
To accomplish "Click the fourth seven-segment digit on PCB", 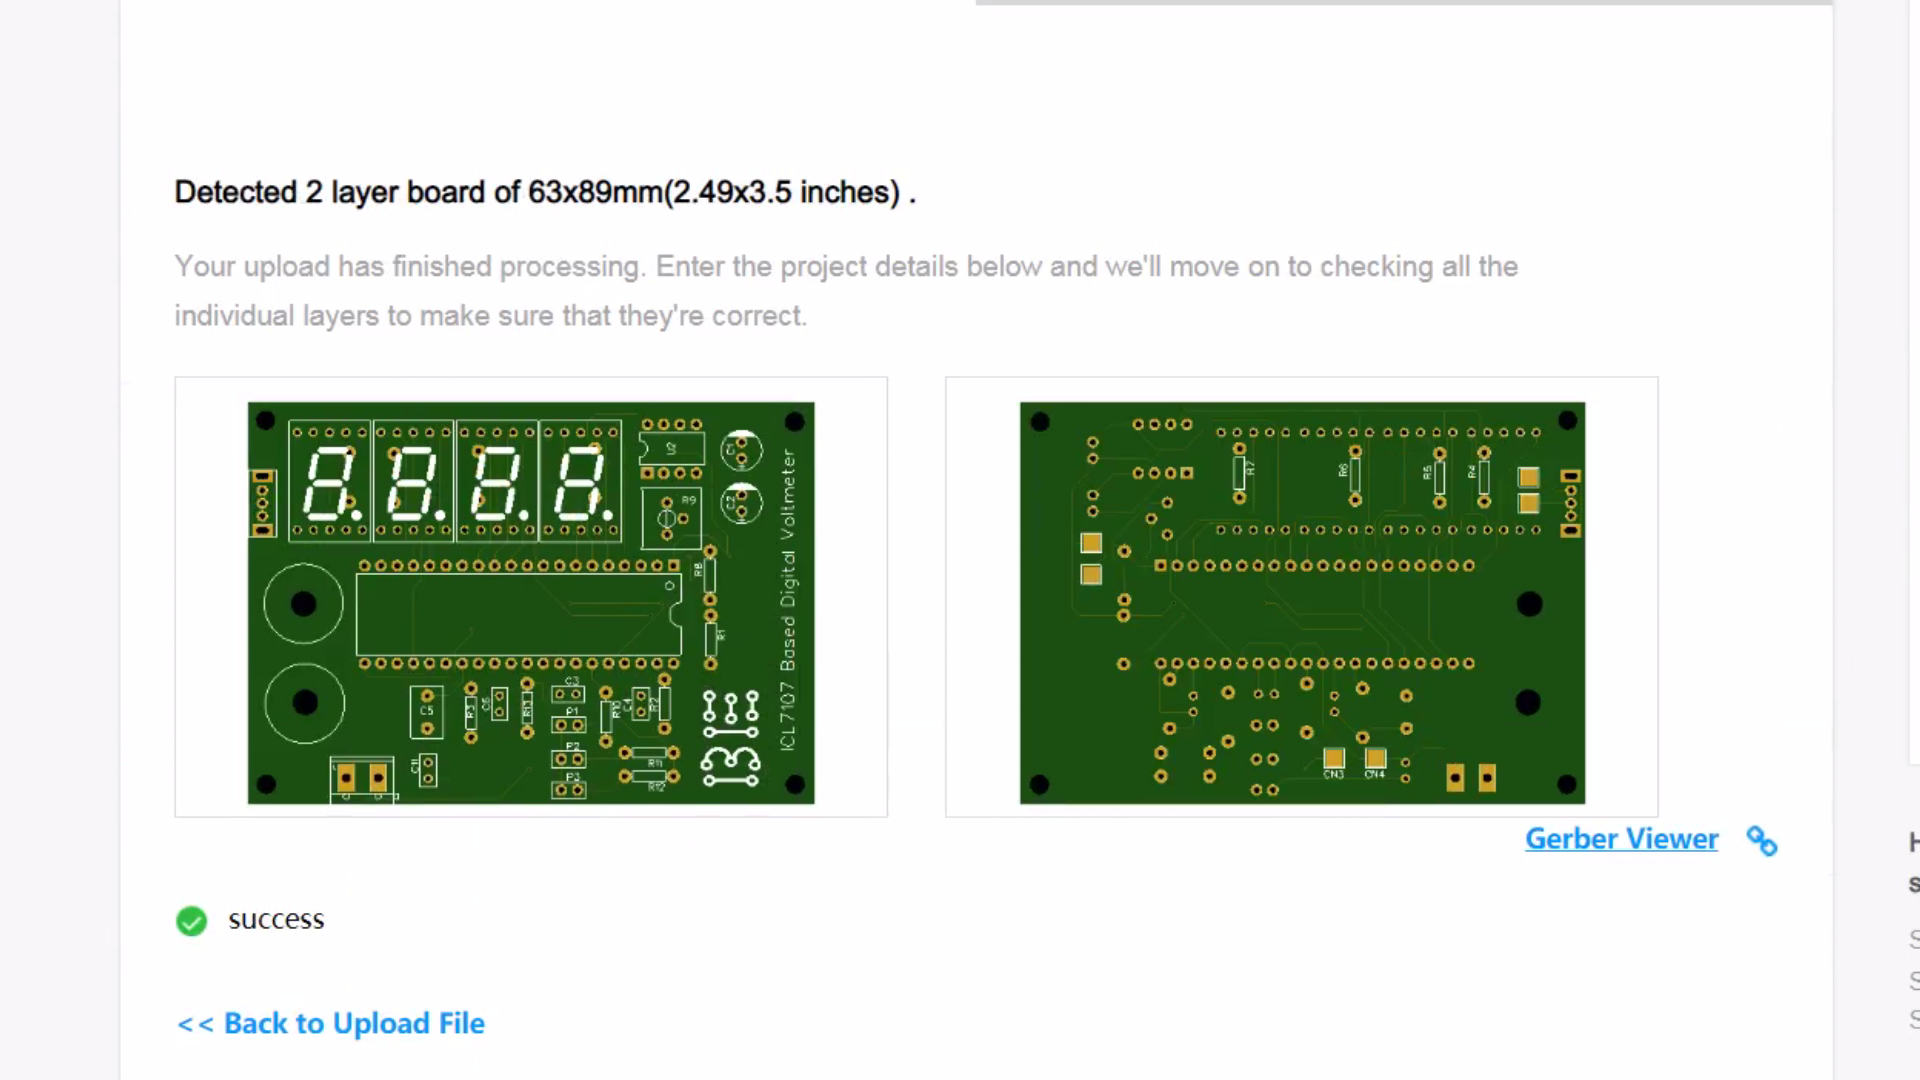I will click(x=580, y=482).
